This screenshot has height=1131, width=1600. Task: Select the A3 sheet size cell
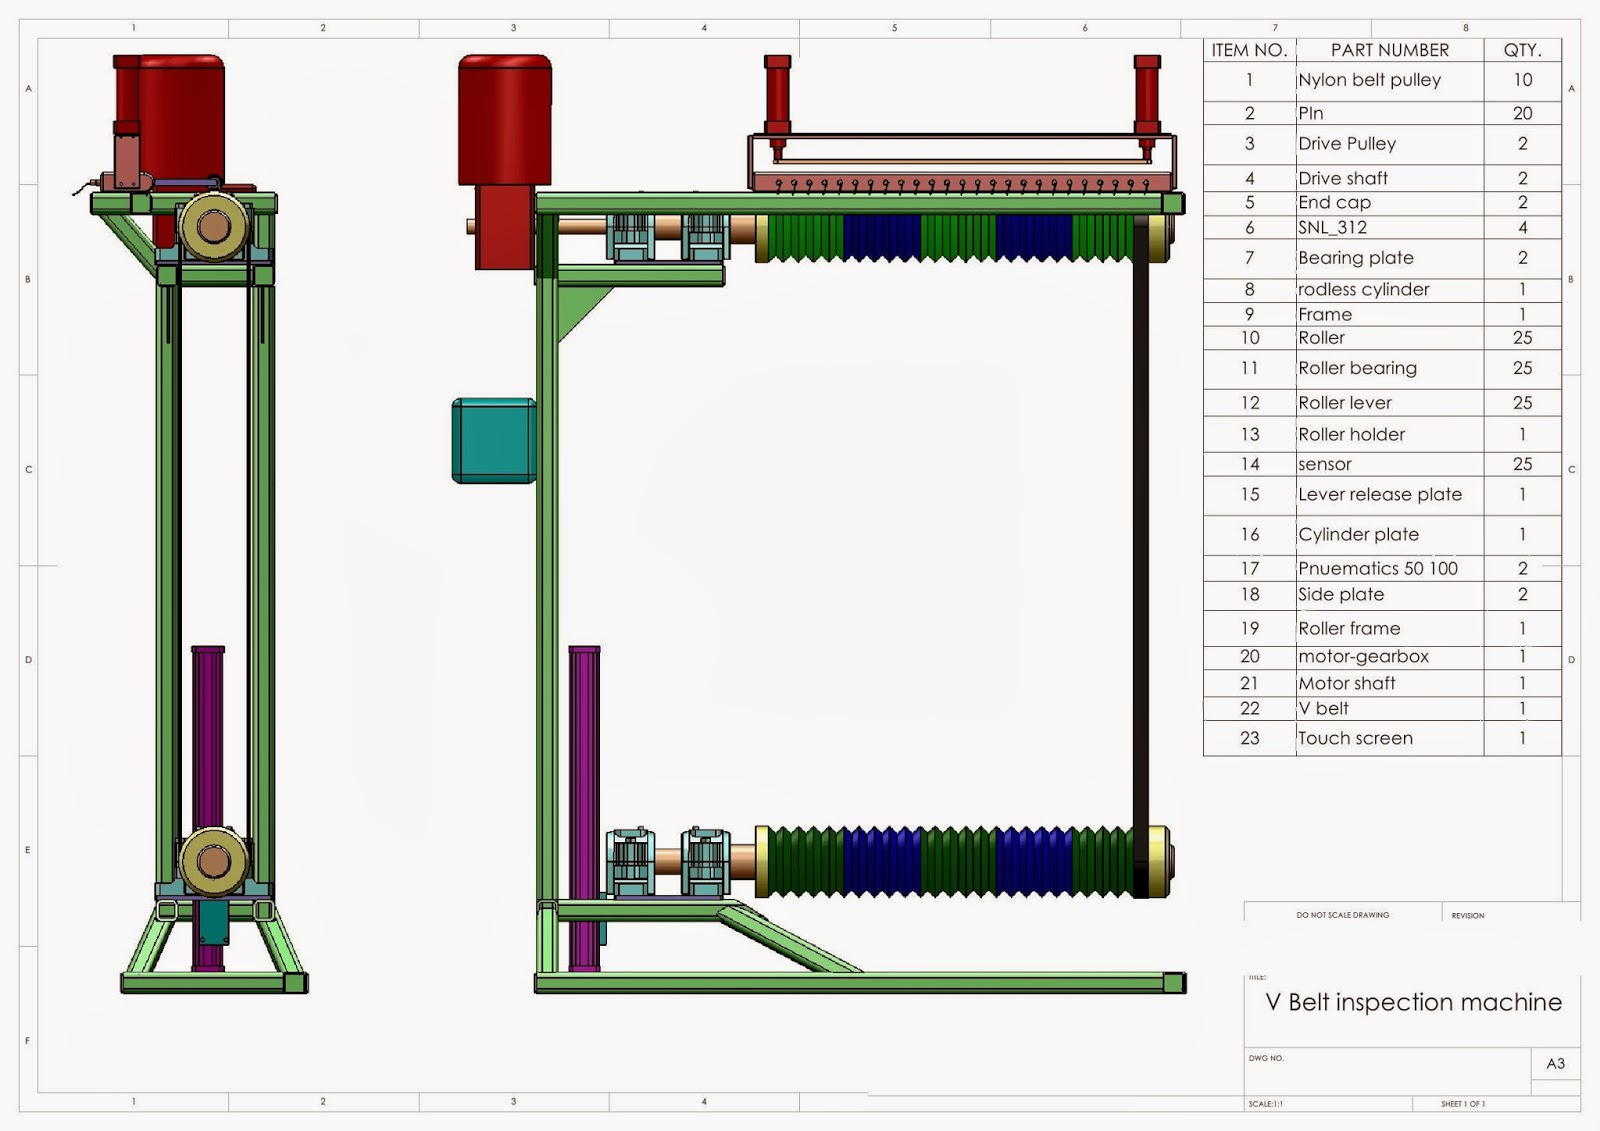[1553, 1064]
